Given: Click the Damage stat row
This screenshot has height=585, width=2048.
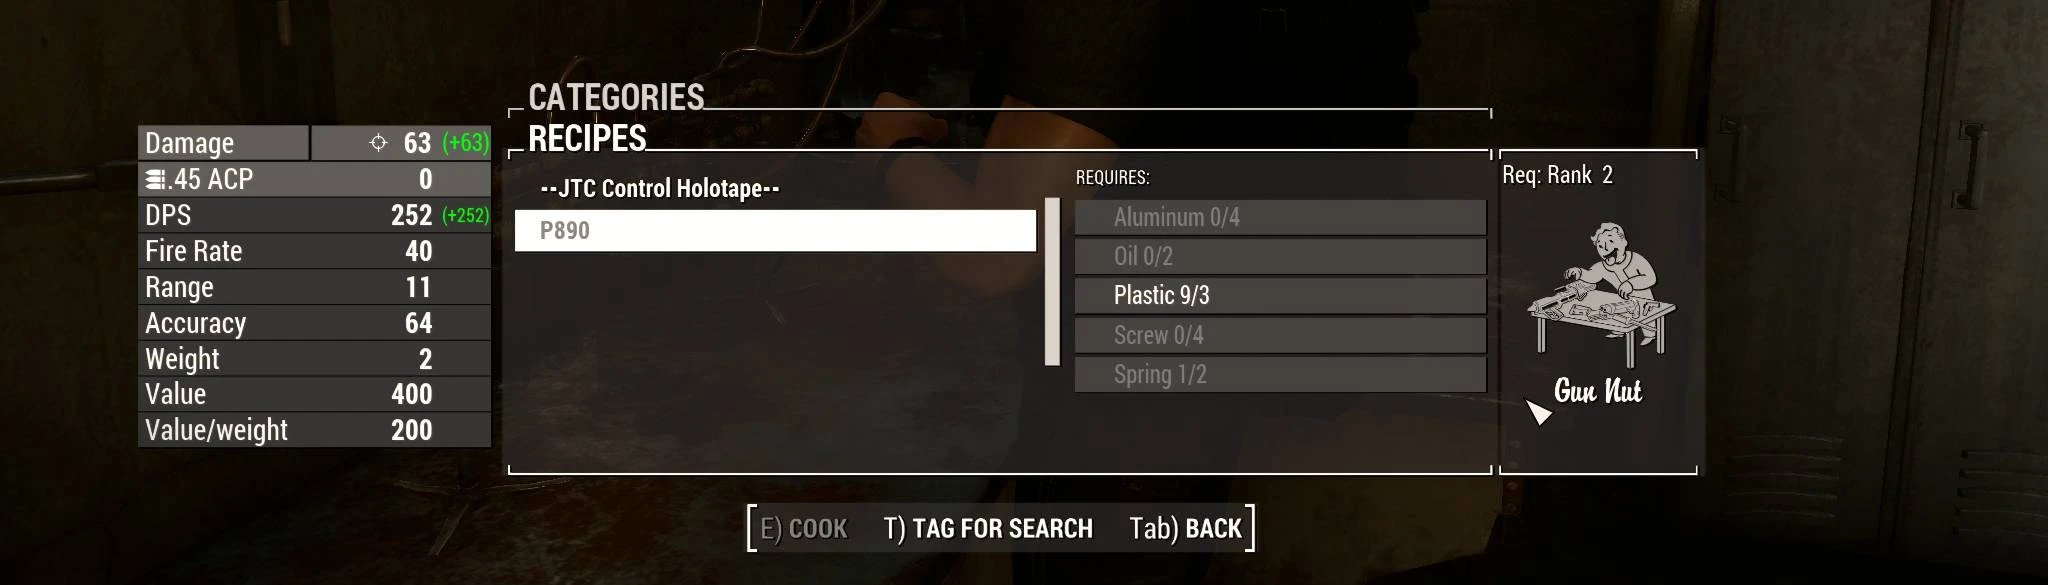Looking at the screenshot, I should 314,143.
